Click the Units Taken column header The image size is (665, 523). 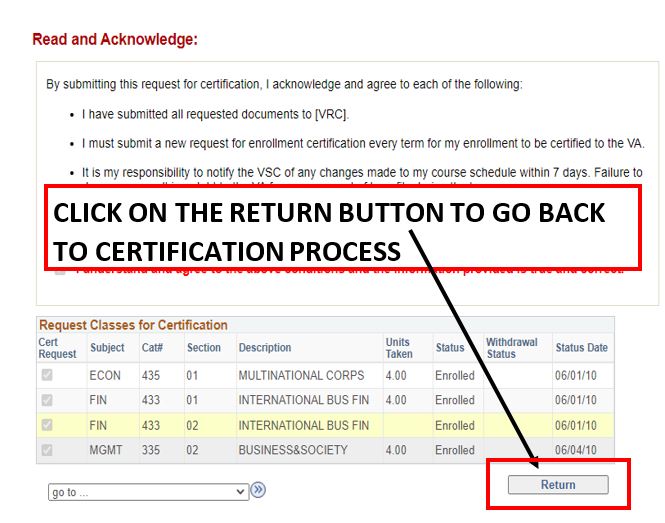[x=399, y=348]
